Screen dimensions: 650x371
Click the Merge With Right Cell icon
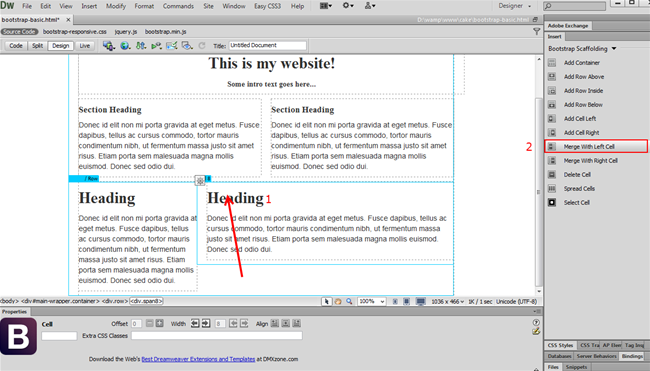pos(552,160)
